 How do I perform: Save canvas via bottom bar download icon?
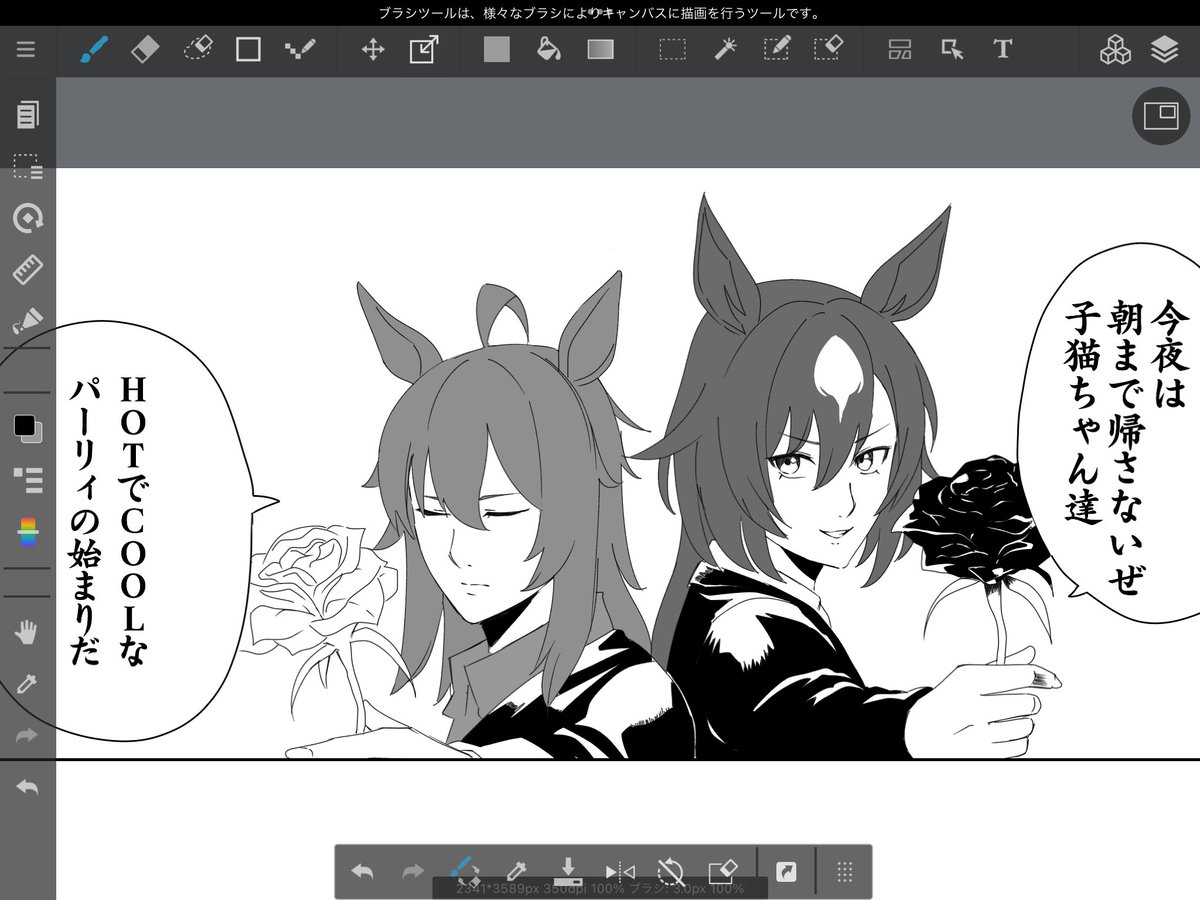pos(568,871)
